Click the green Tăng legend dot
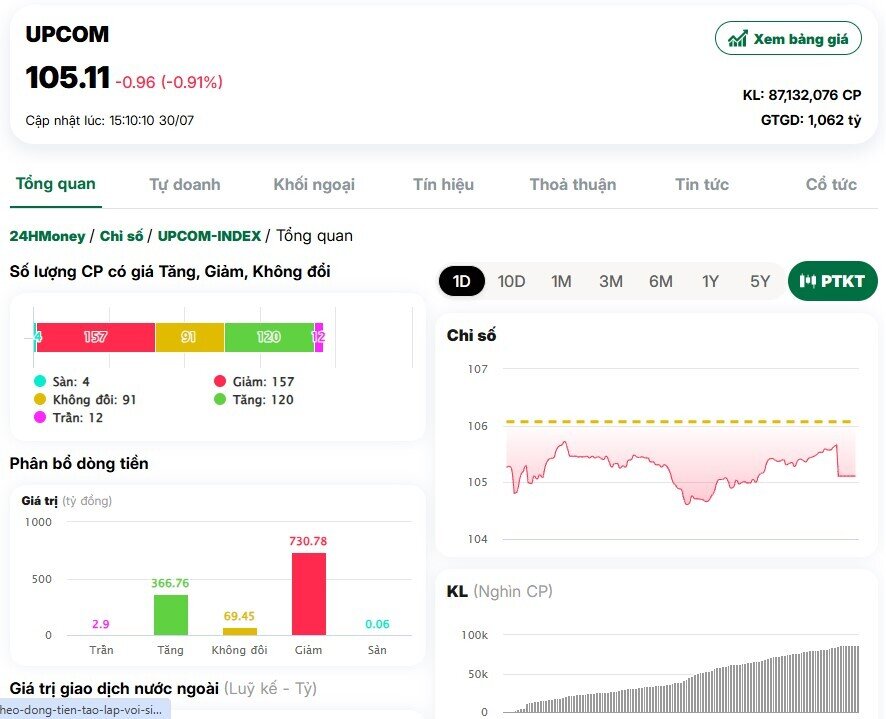Screen dimensions: 886x719 [x=220, y=399]
